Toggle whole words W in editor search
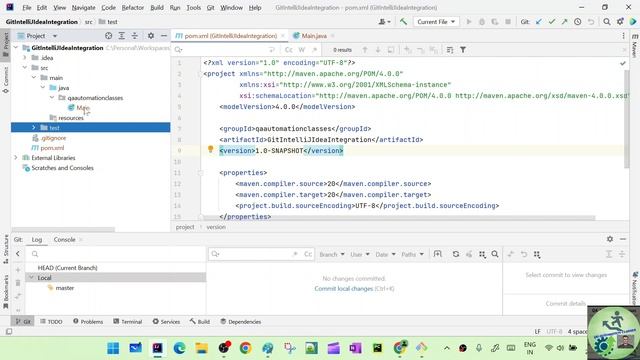The image size is (640, 360). click(x=302, y=50)
